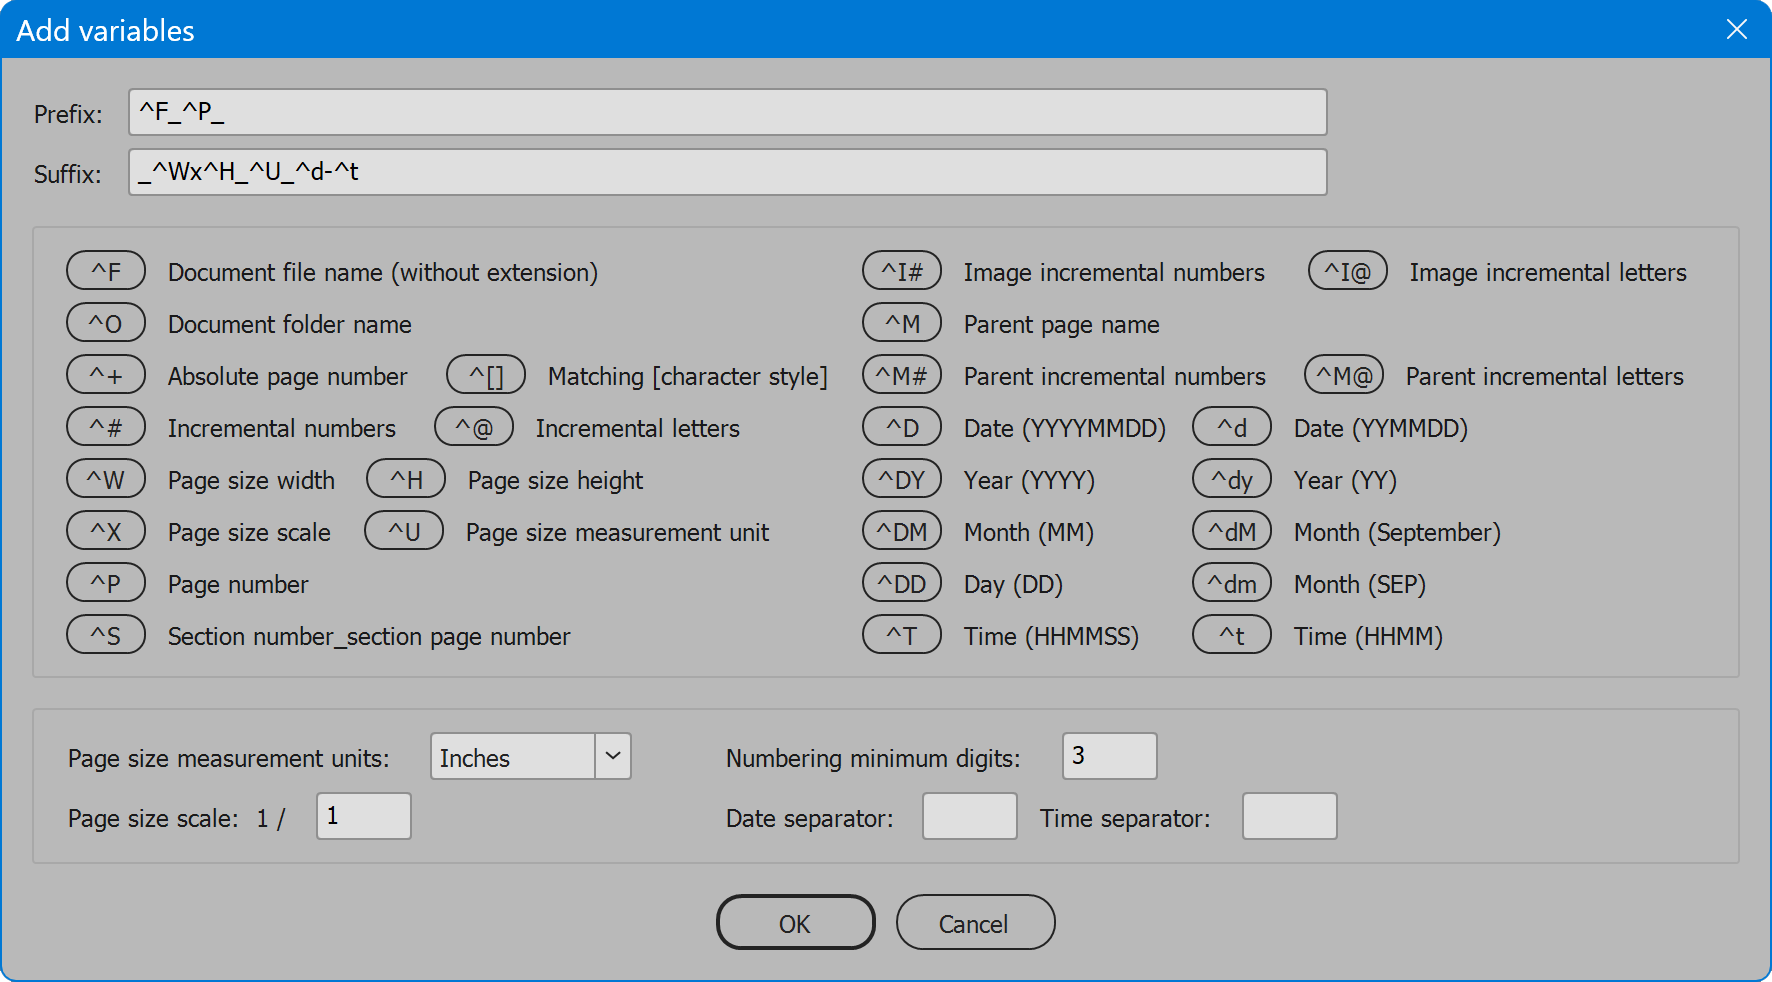This screenshot has height=982, width=1772.
Task: Click the Time separator field
Action: pyautogui.click(x=1290, y=816)
